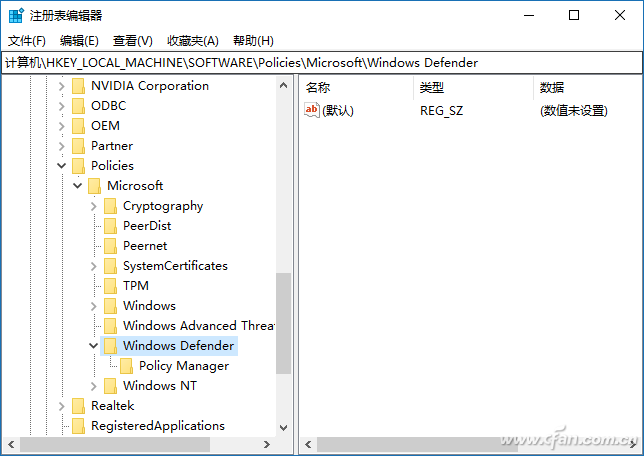Click the Realtek folder icon

78,406
